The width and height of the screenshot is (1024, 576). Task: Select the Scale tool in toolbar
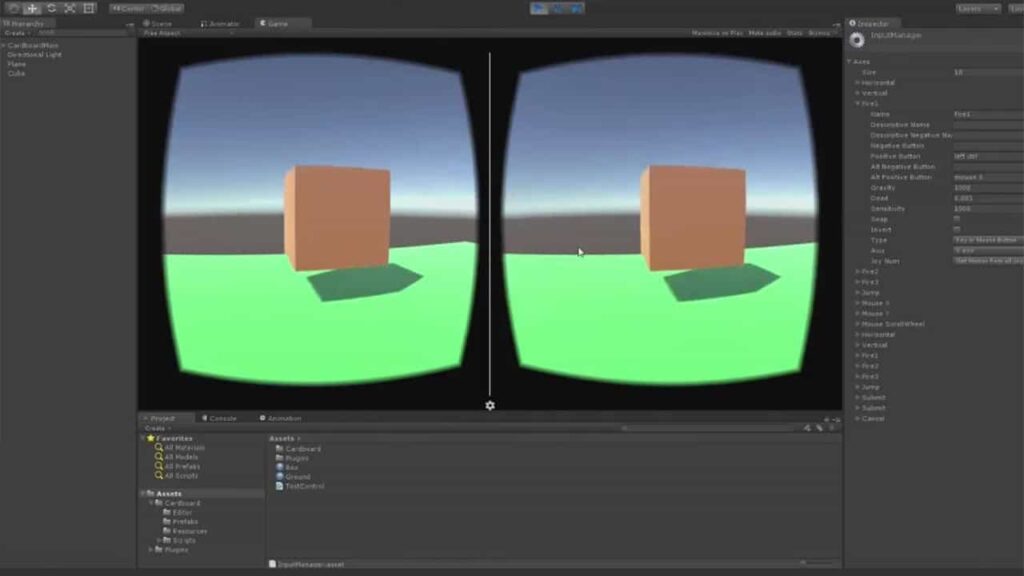click(70, 8)
